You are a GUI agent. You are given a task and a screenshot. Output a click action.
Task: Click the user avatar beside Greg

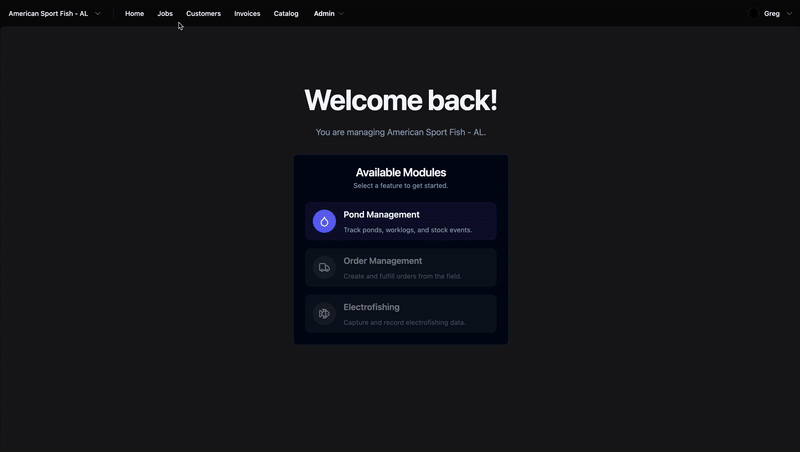[753, 14]
